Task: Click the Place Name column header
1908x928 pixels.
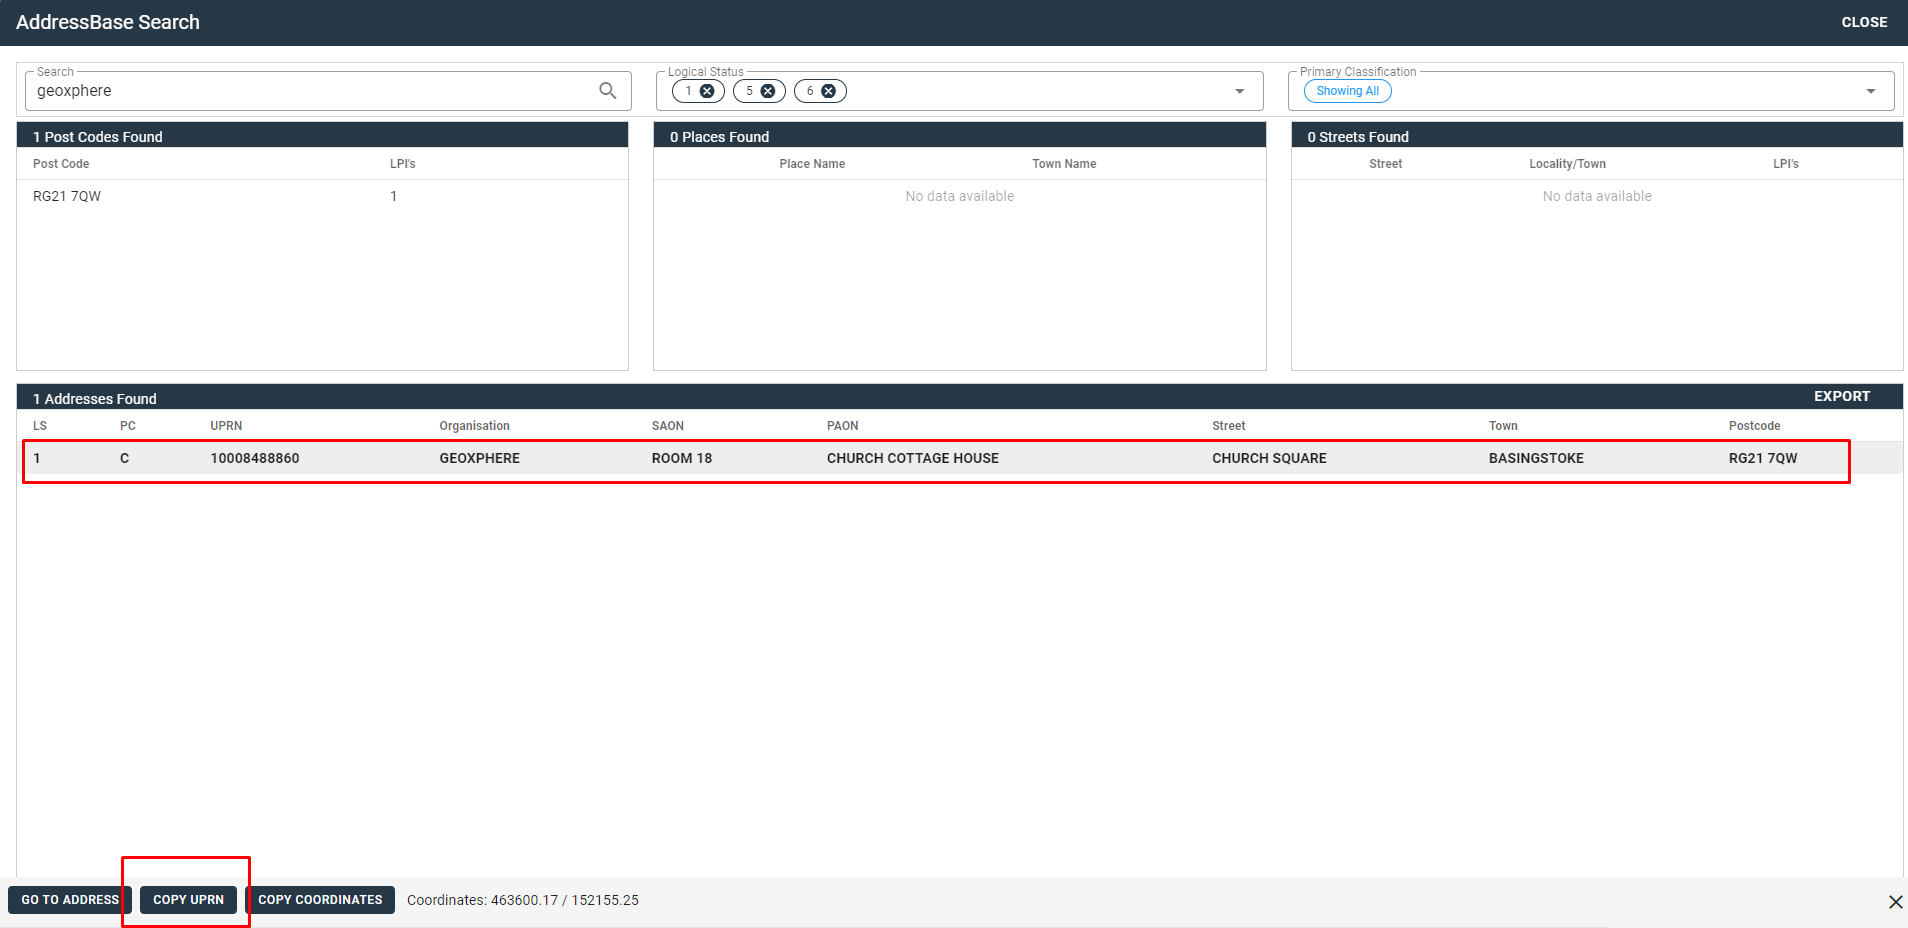Action: (x=812, y=164)
